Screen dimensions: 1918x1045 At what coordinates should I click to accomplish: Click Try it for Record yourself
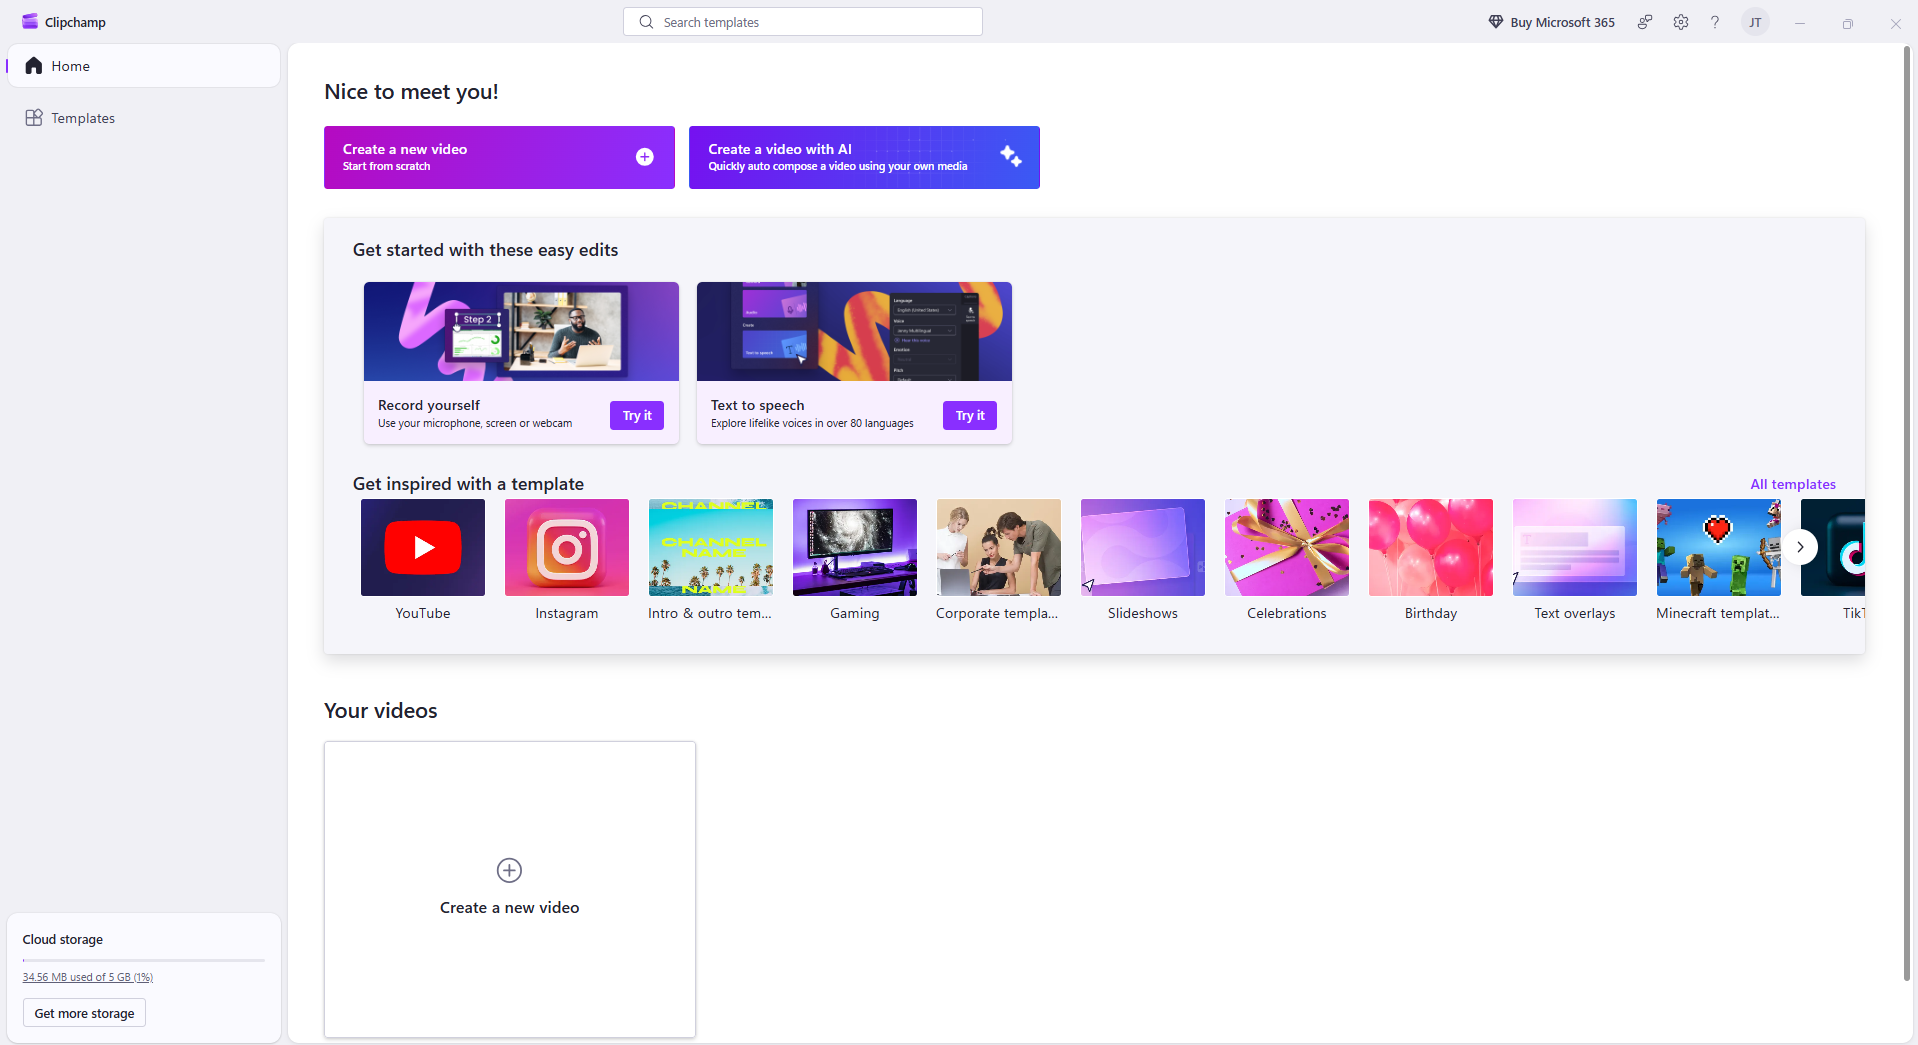coord(637,416)
